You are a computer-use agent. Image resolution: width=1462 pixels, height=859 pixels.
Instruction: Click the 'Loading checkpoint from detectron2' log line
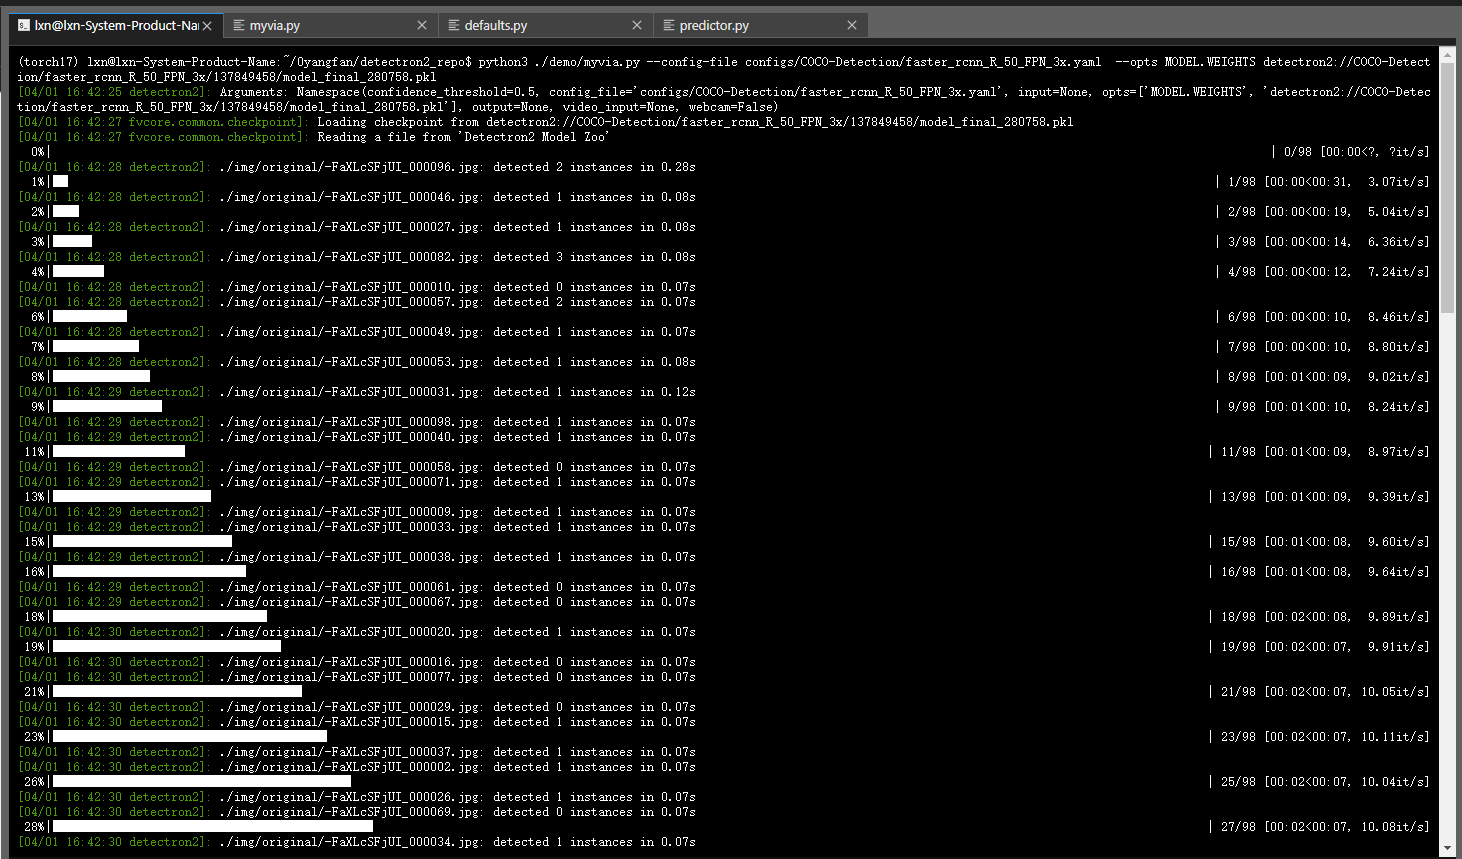(546, 122)
